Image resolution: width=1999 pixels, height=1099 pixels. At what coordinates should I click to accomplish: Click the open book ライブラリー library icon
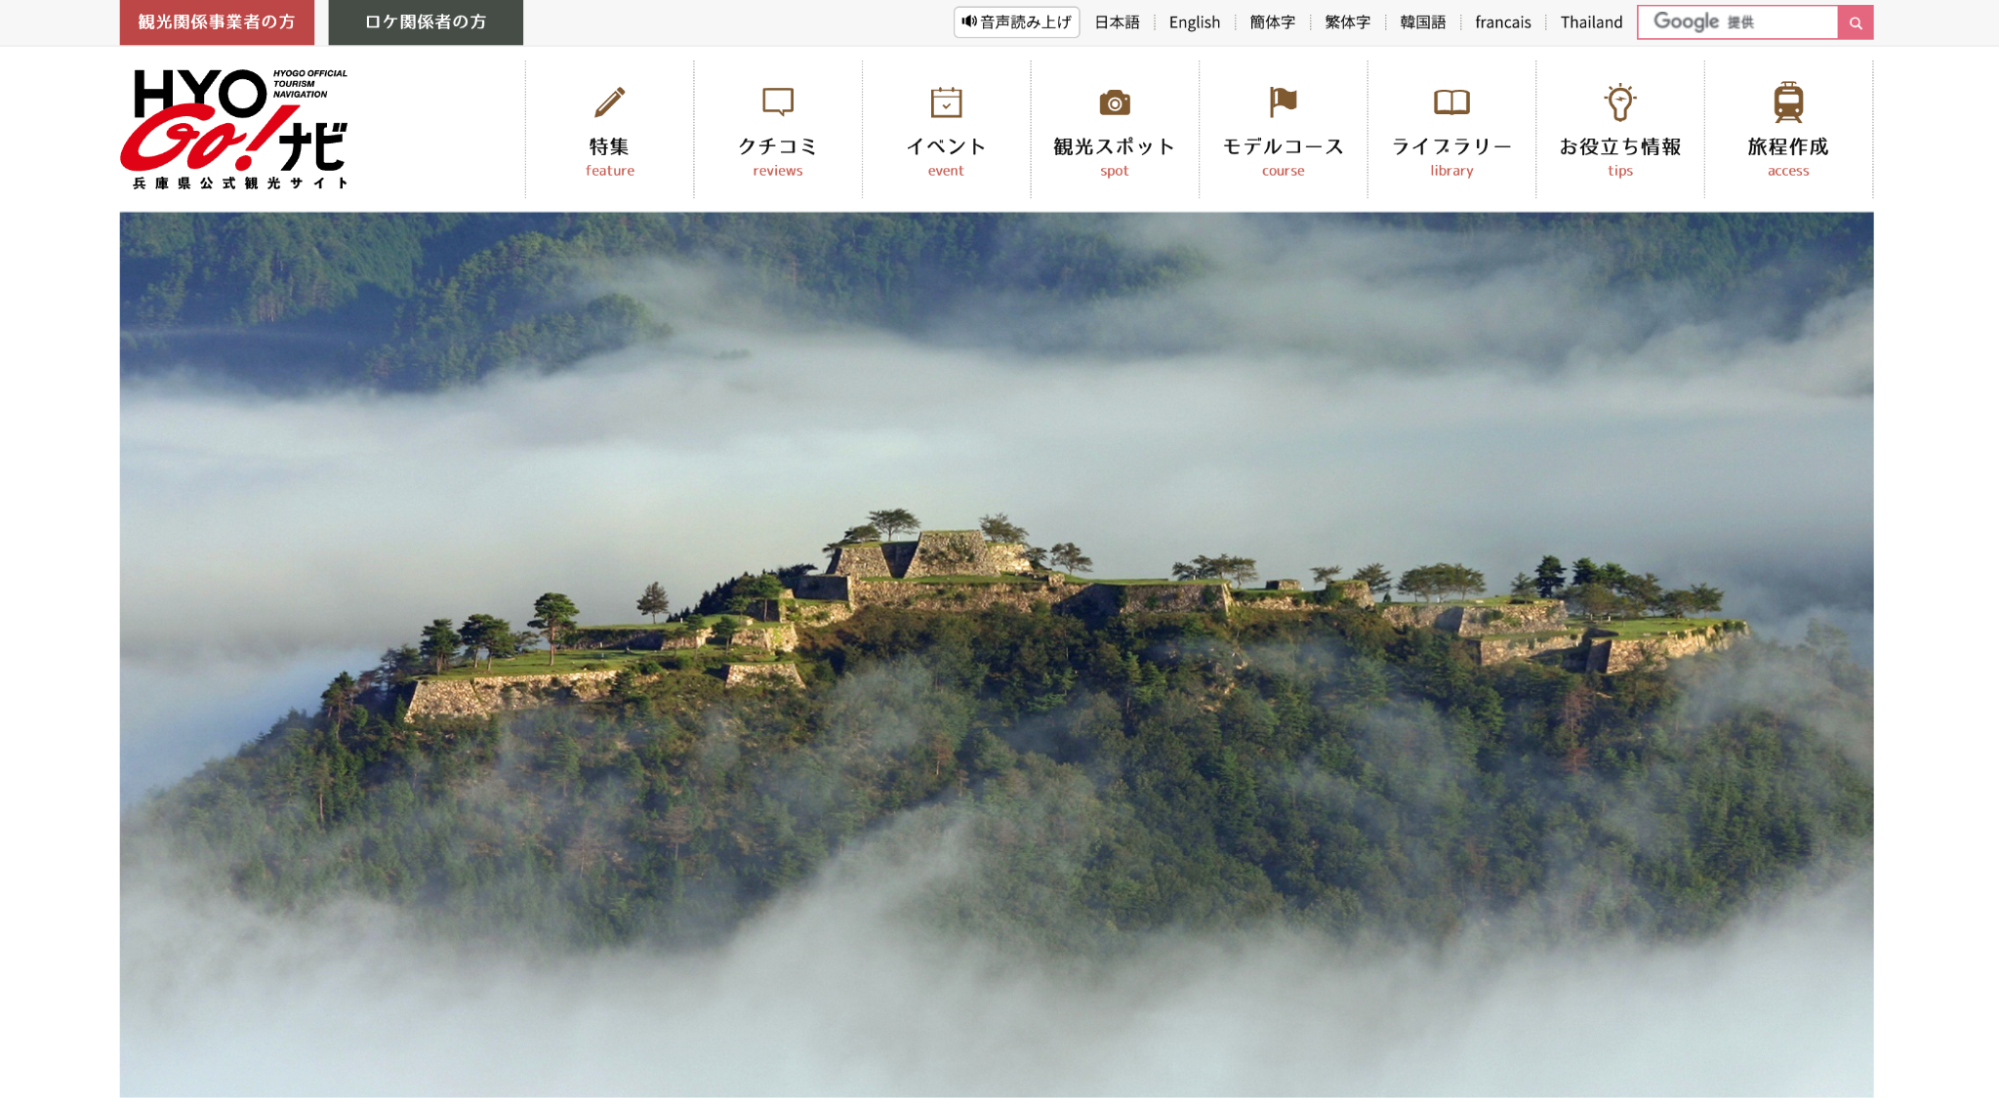(1451, 102)
